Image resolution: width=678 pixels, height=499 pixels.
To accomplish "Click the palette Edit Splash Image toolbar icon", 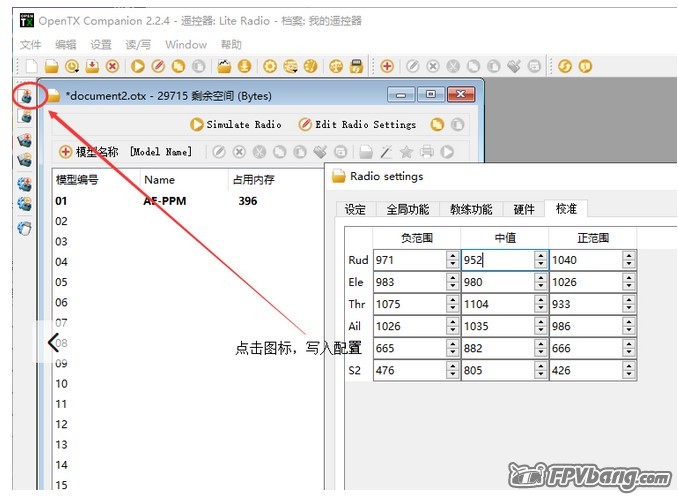I will click(x=310, y=66).
